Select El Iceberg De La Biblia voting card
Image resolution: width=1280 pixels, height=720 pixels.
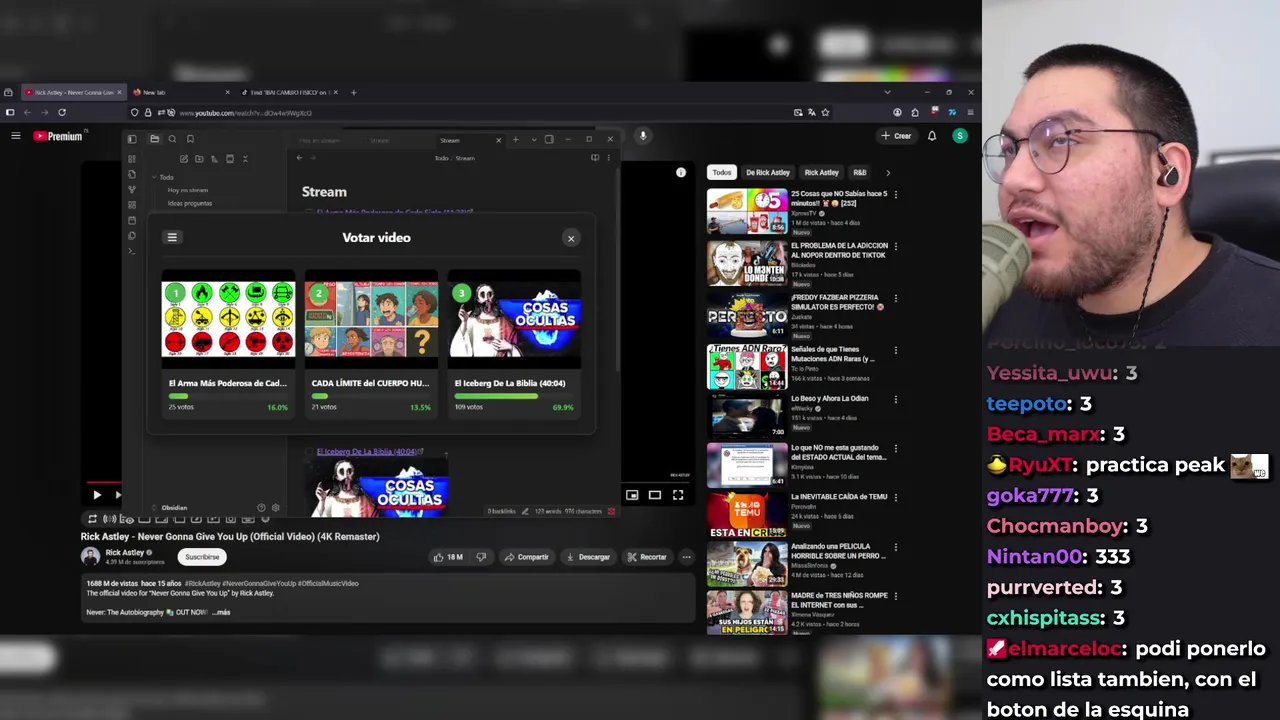(x=514, y=346)
